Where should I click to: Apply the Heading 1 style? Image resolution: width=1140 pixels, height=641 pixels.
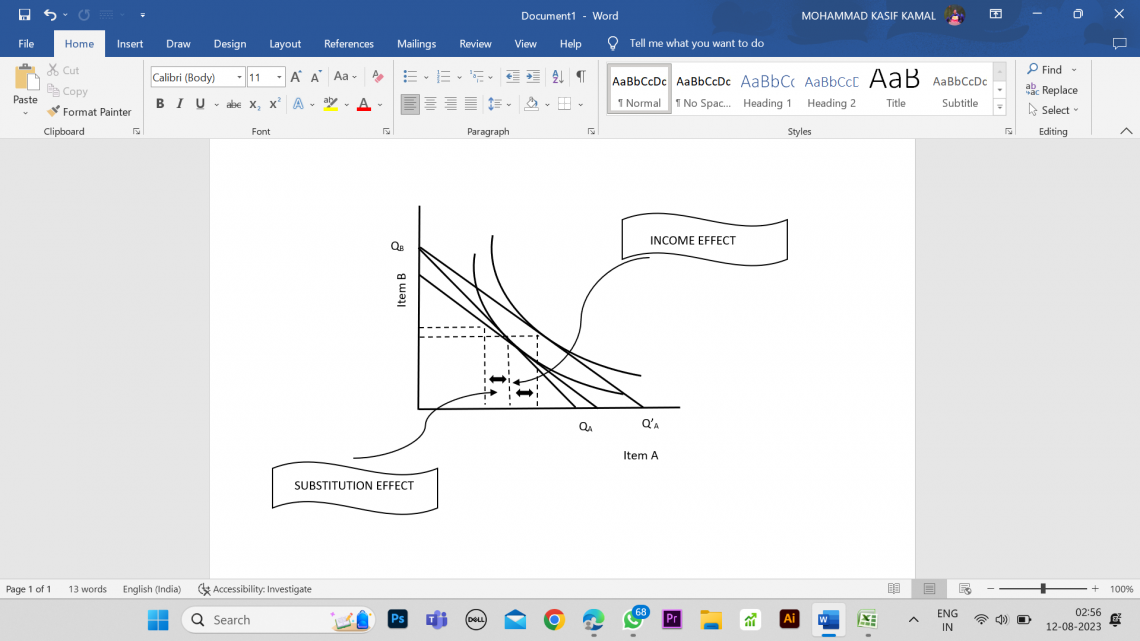767,90
